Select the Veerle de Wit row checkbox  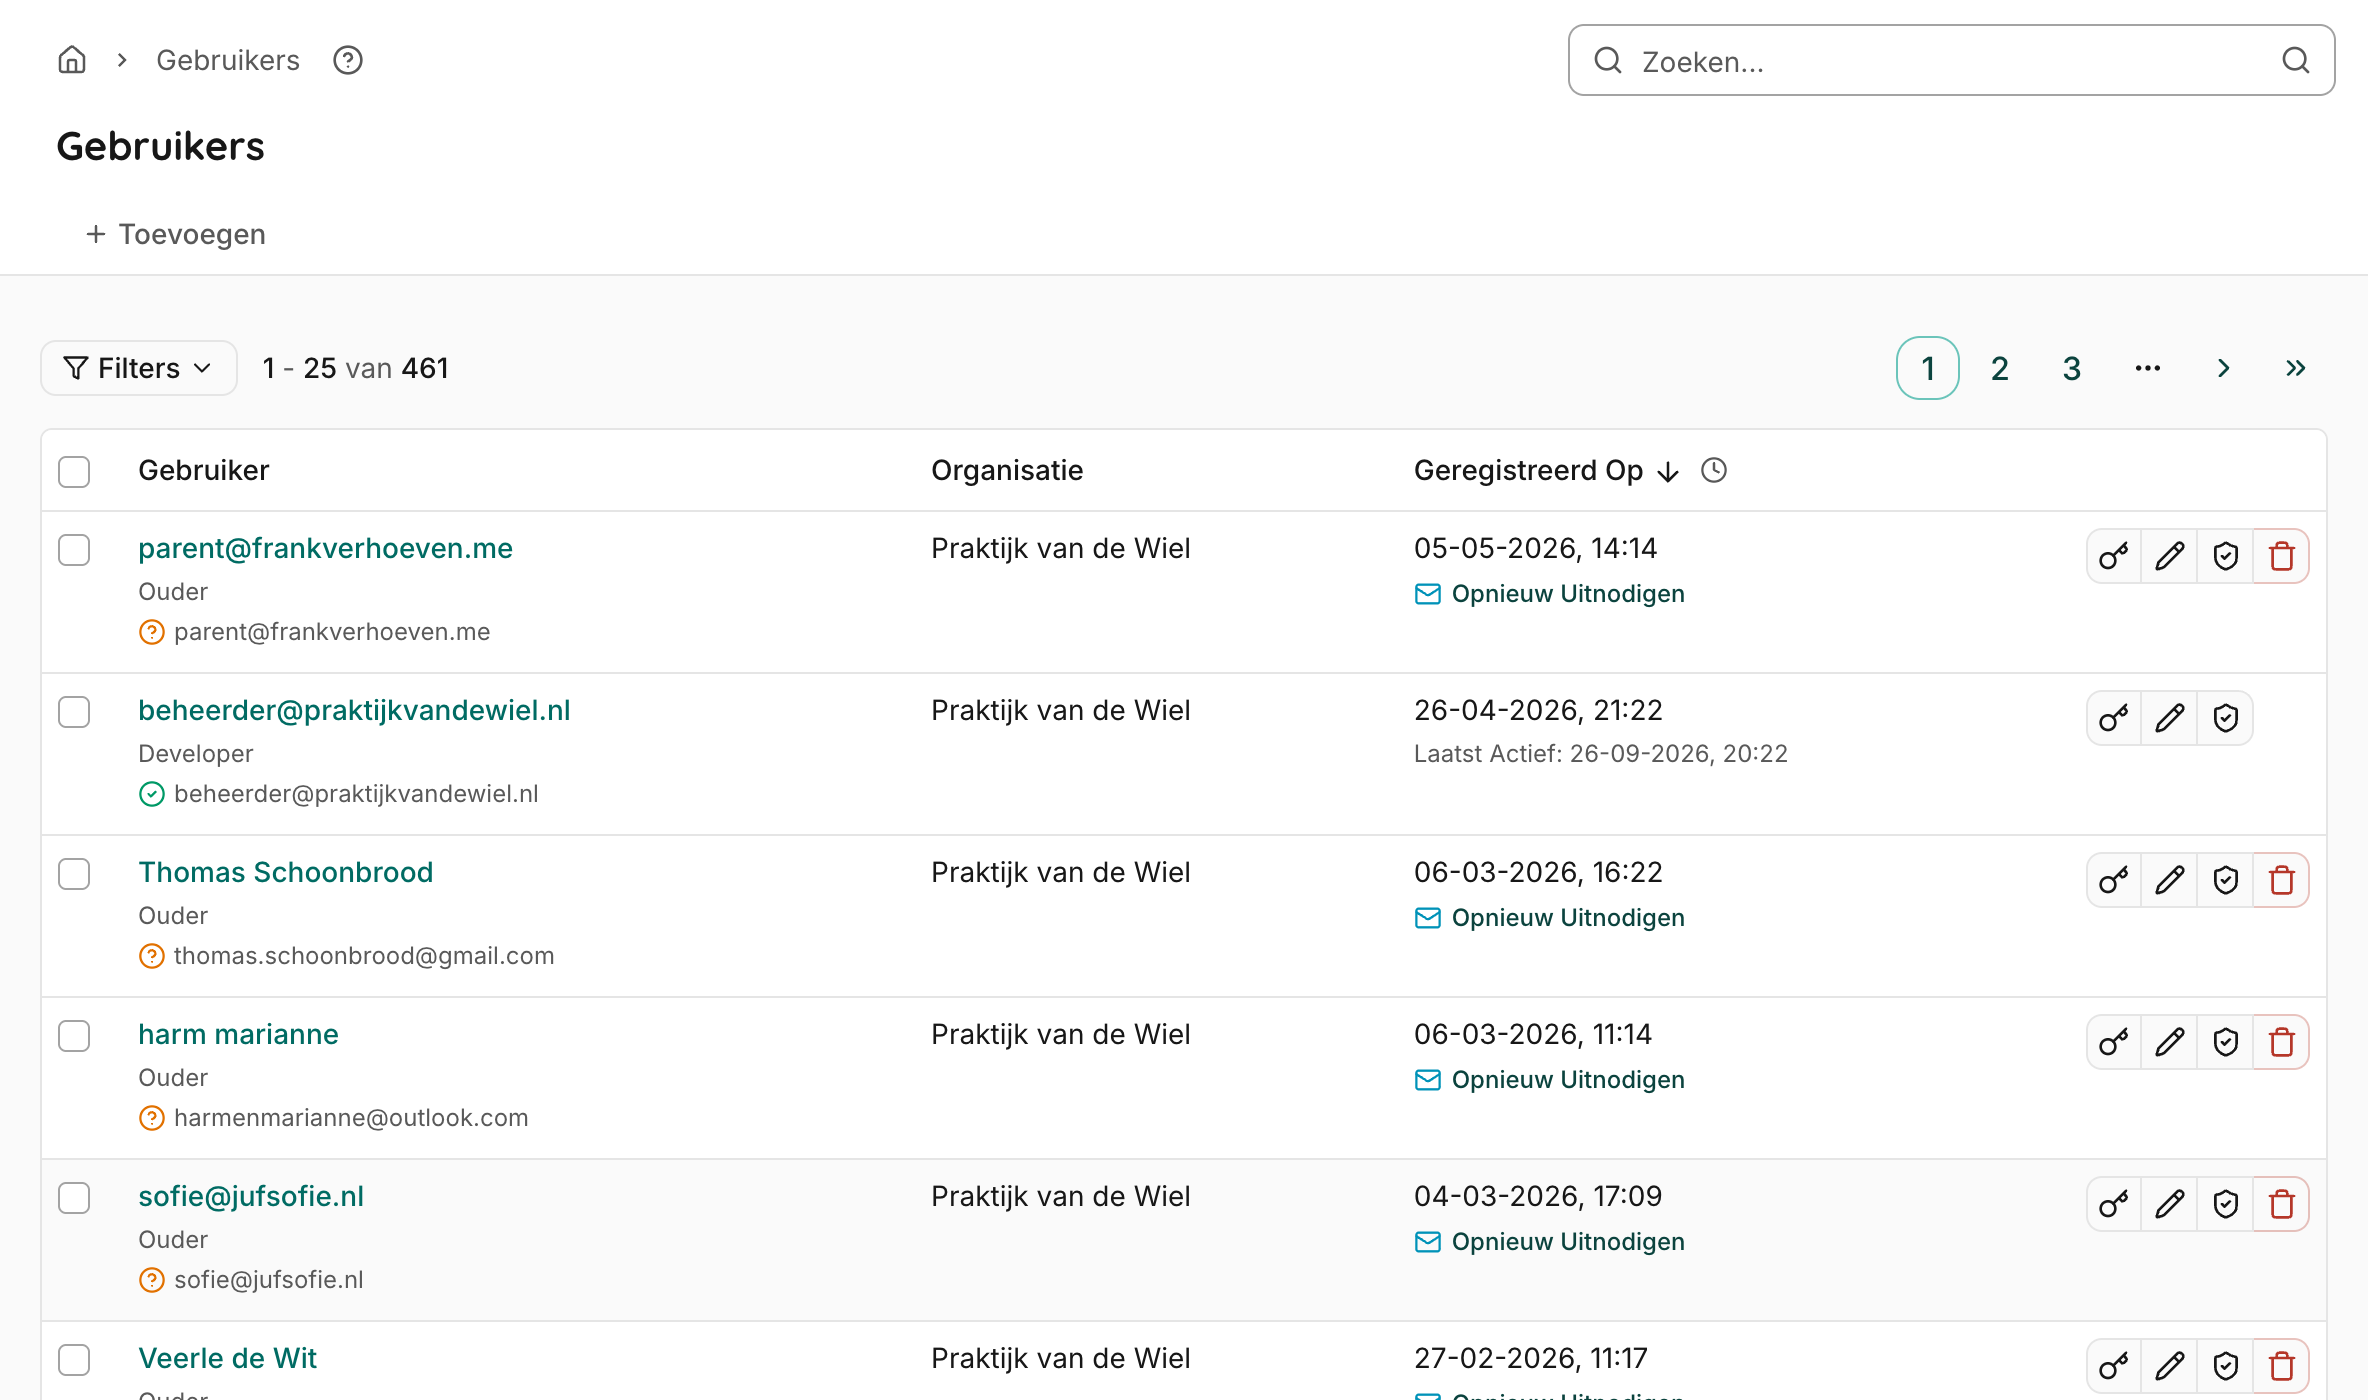(74, 1359)
